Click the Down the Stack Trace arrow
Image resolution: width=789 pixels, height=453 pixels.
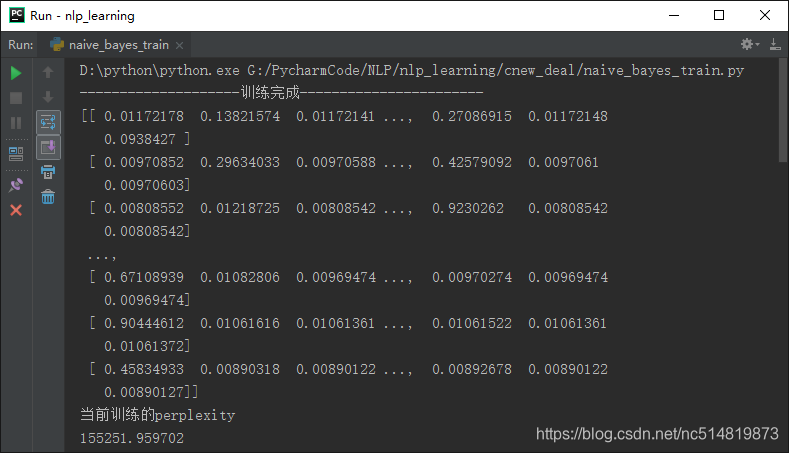(48, 97)
